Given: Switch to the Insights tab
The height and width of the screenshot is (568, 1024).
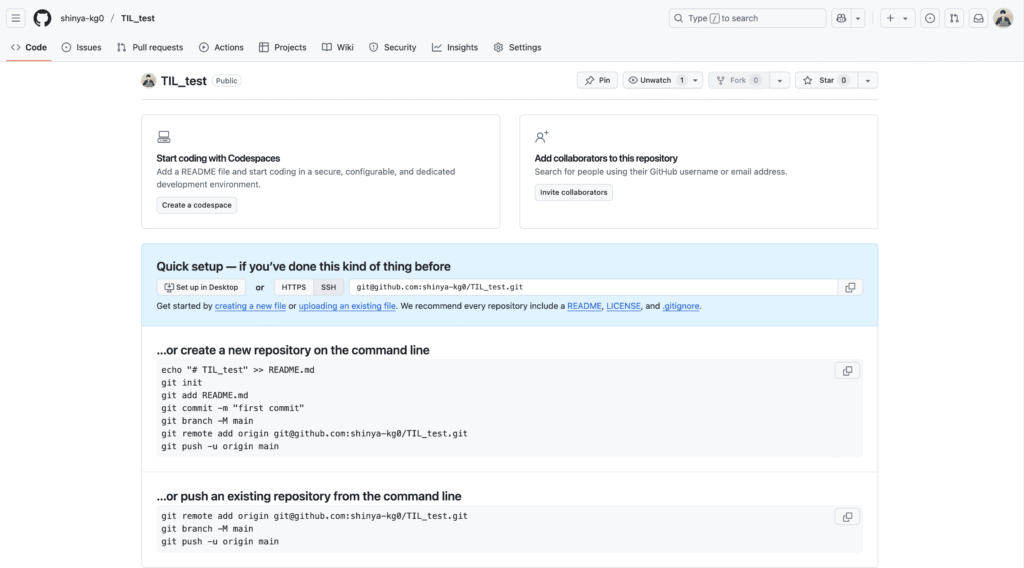Looking at the screenshot, I should [455, 48].
